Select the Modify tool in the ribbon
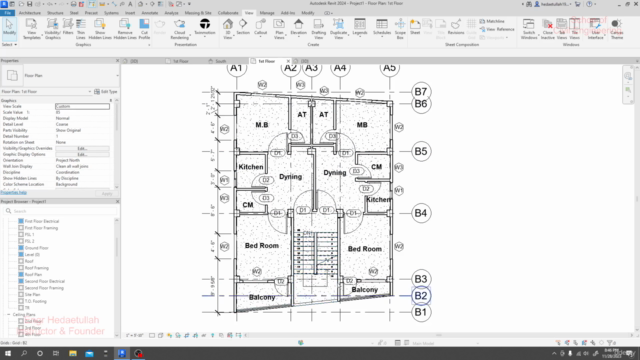 [9, 29]
